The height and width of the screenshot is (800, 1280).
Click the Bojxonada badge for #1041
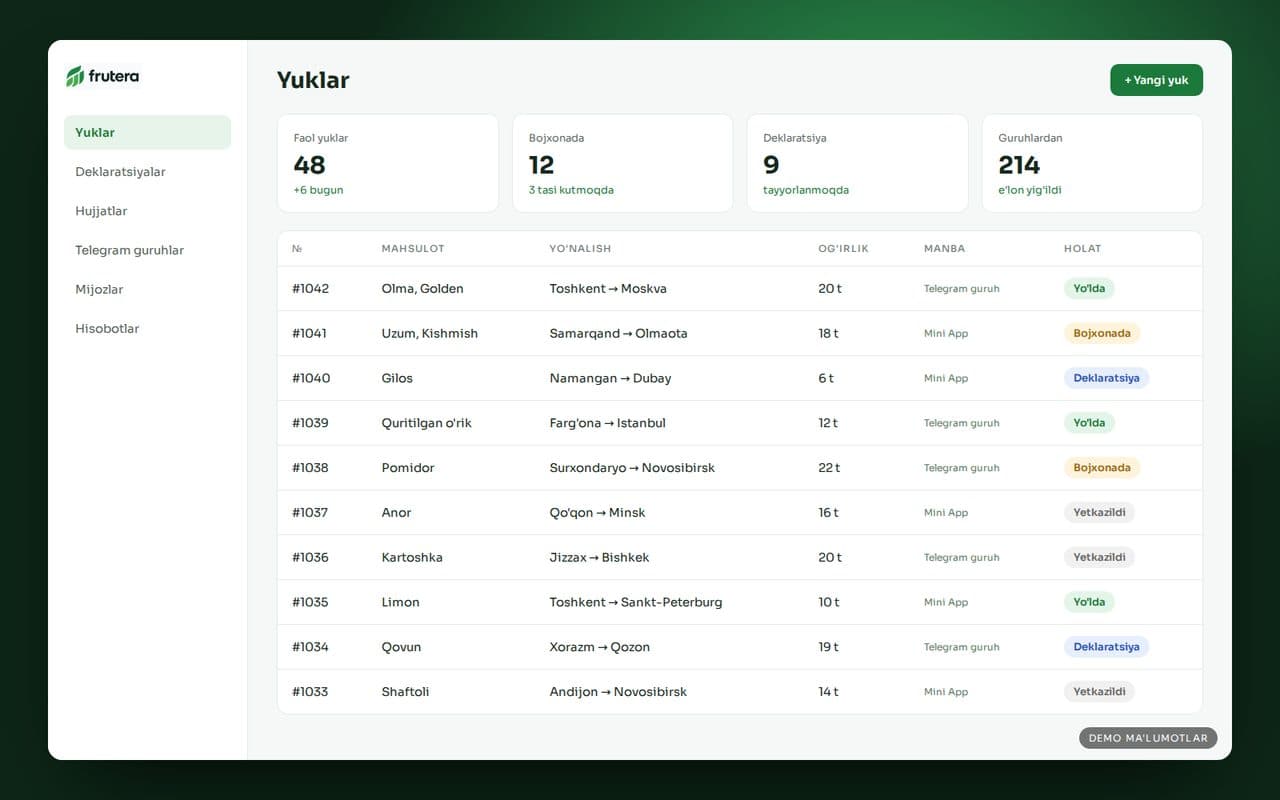pyautogui.click(x=1102, y=333)
